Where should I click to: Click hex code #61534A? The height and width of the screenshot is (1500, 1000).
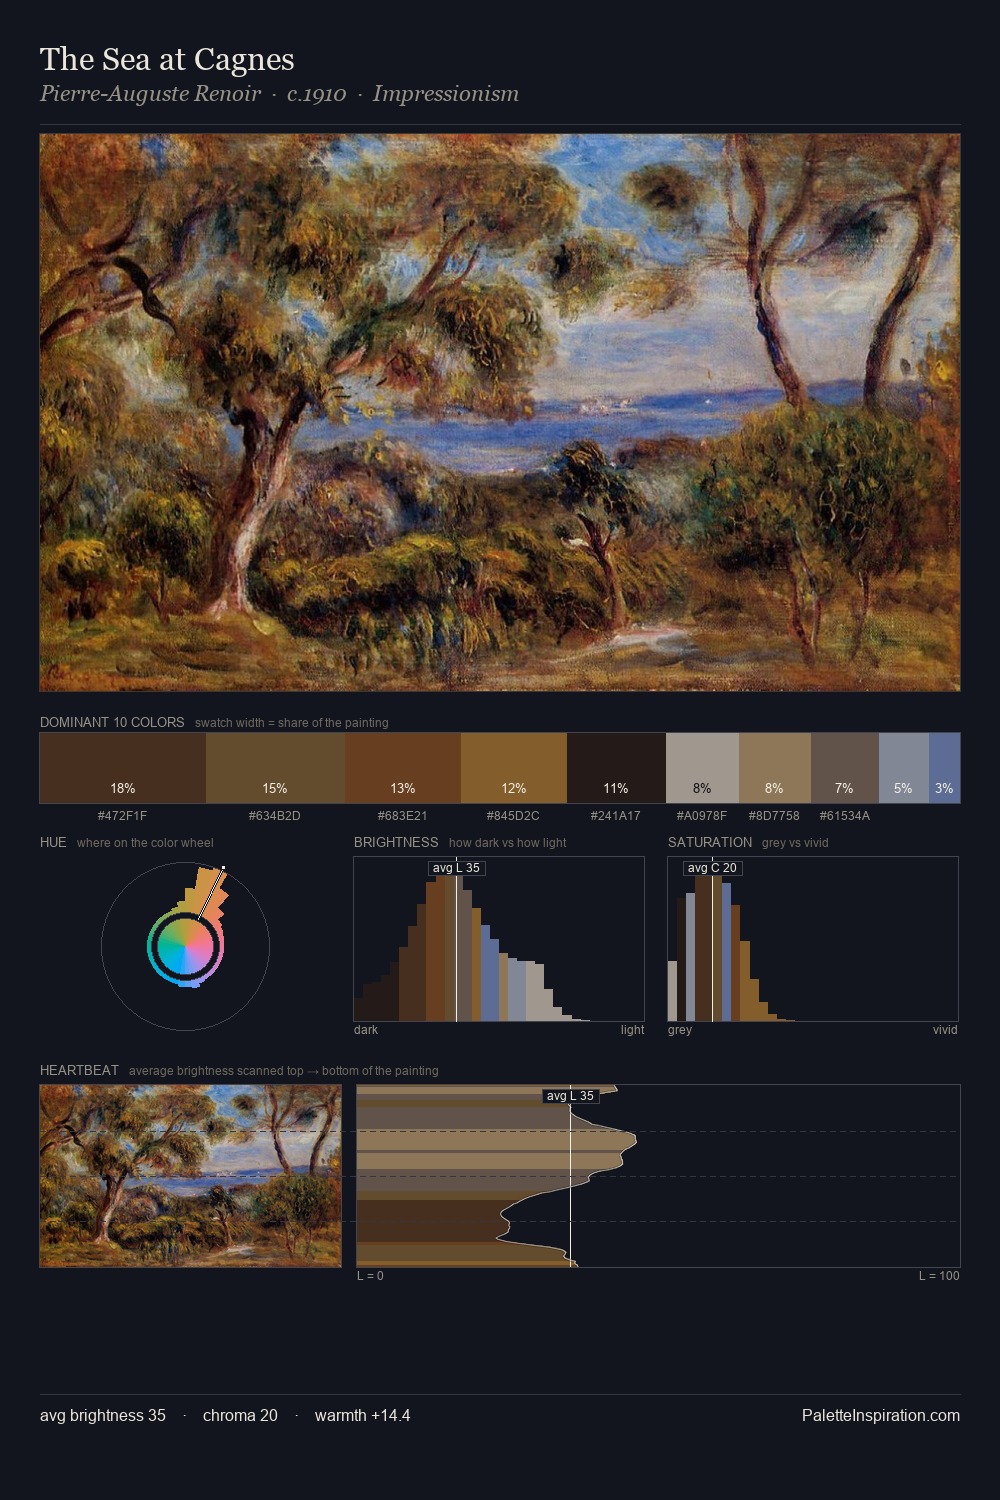coord(845,816)
